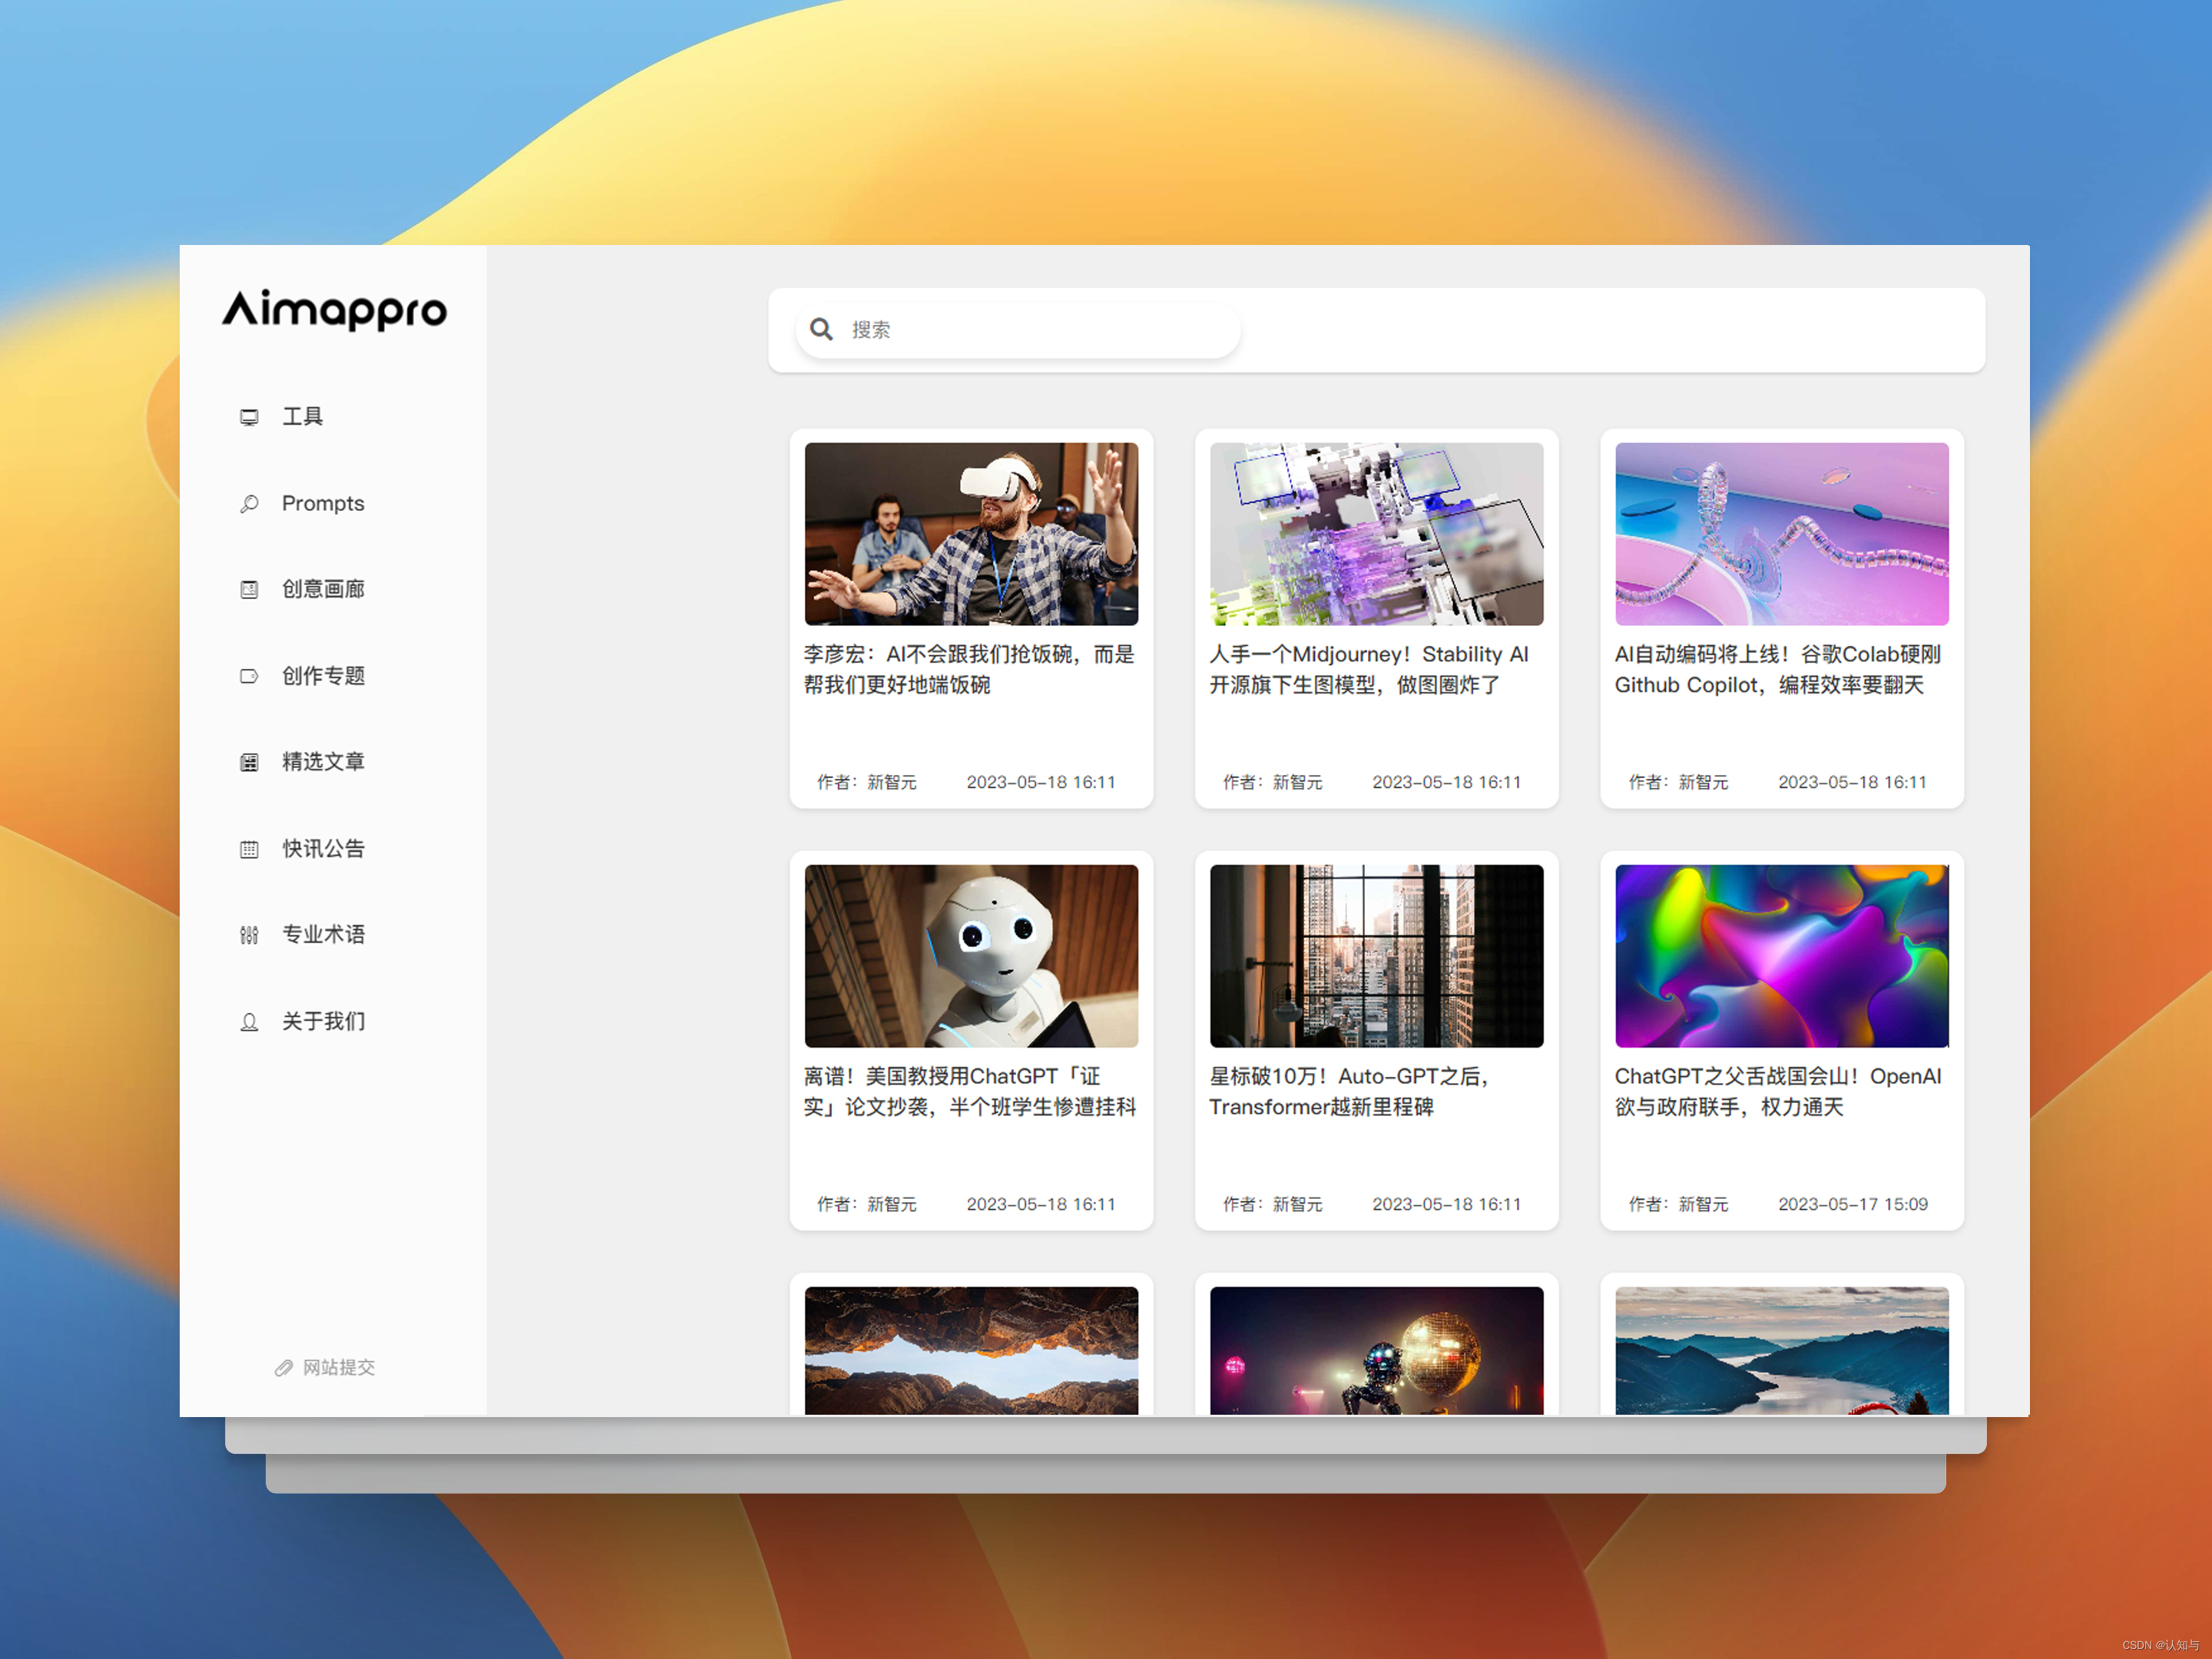Click the search magnifier inside the search bar

pos(821,329)
